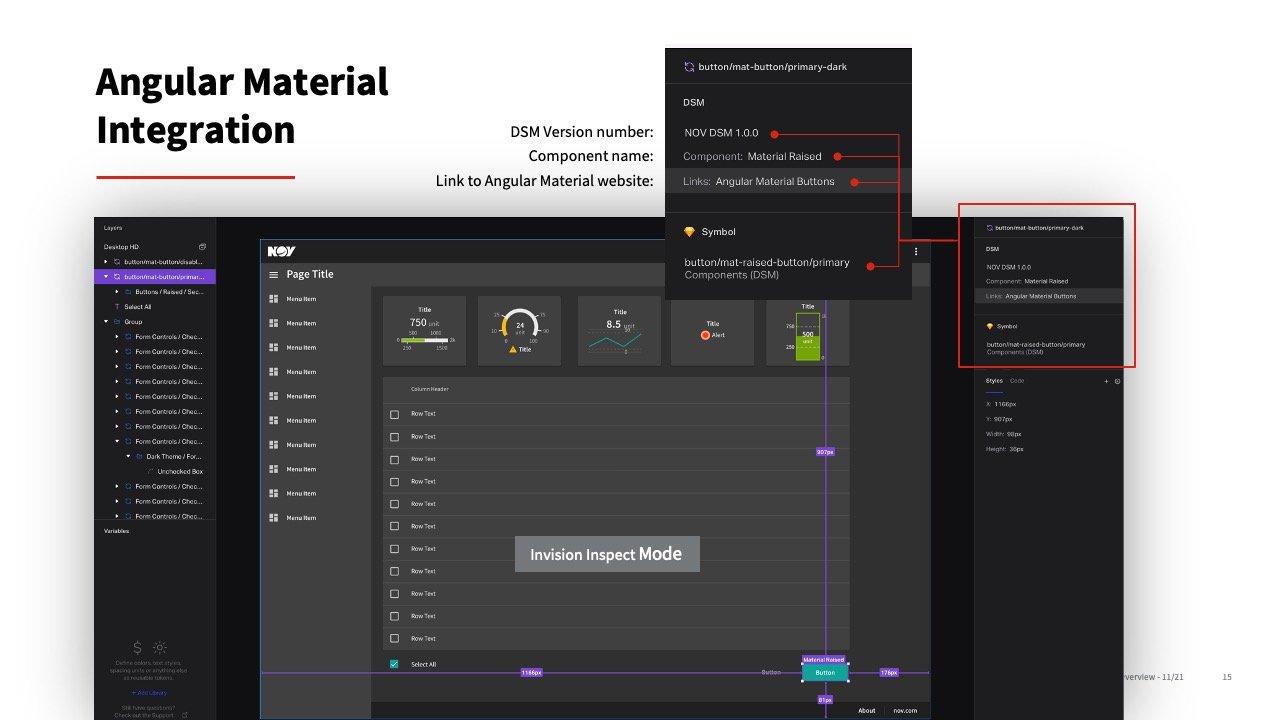Click the Material Raised tag above Button
Image resolution: width=1280 pixels, height=720 pixels.
(x=825, y=660)
